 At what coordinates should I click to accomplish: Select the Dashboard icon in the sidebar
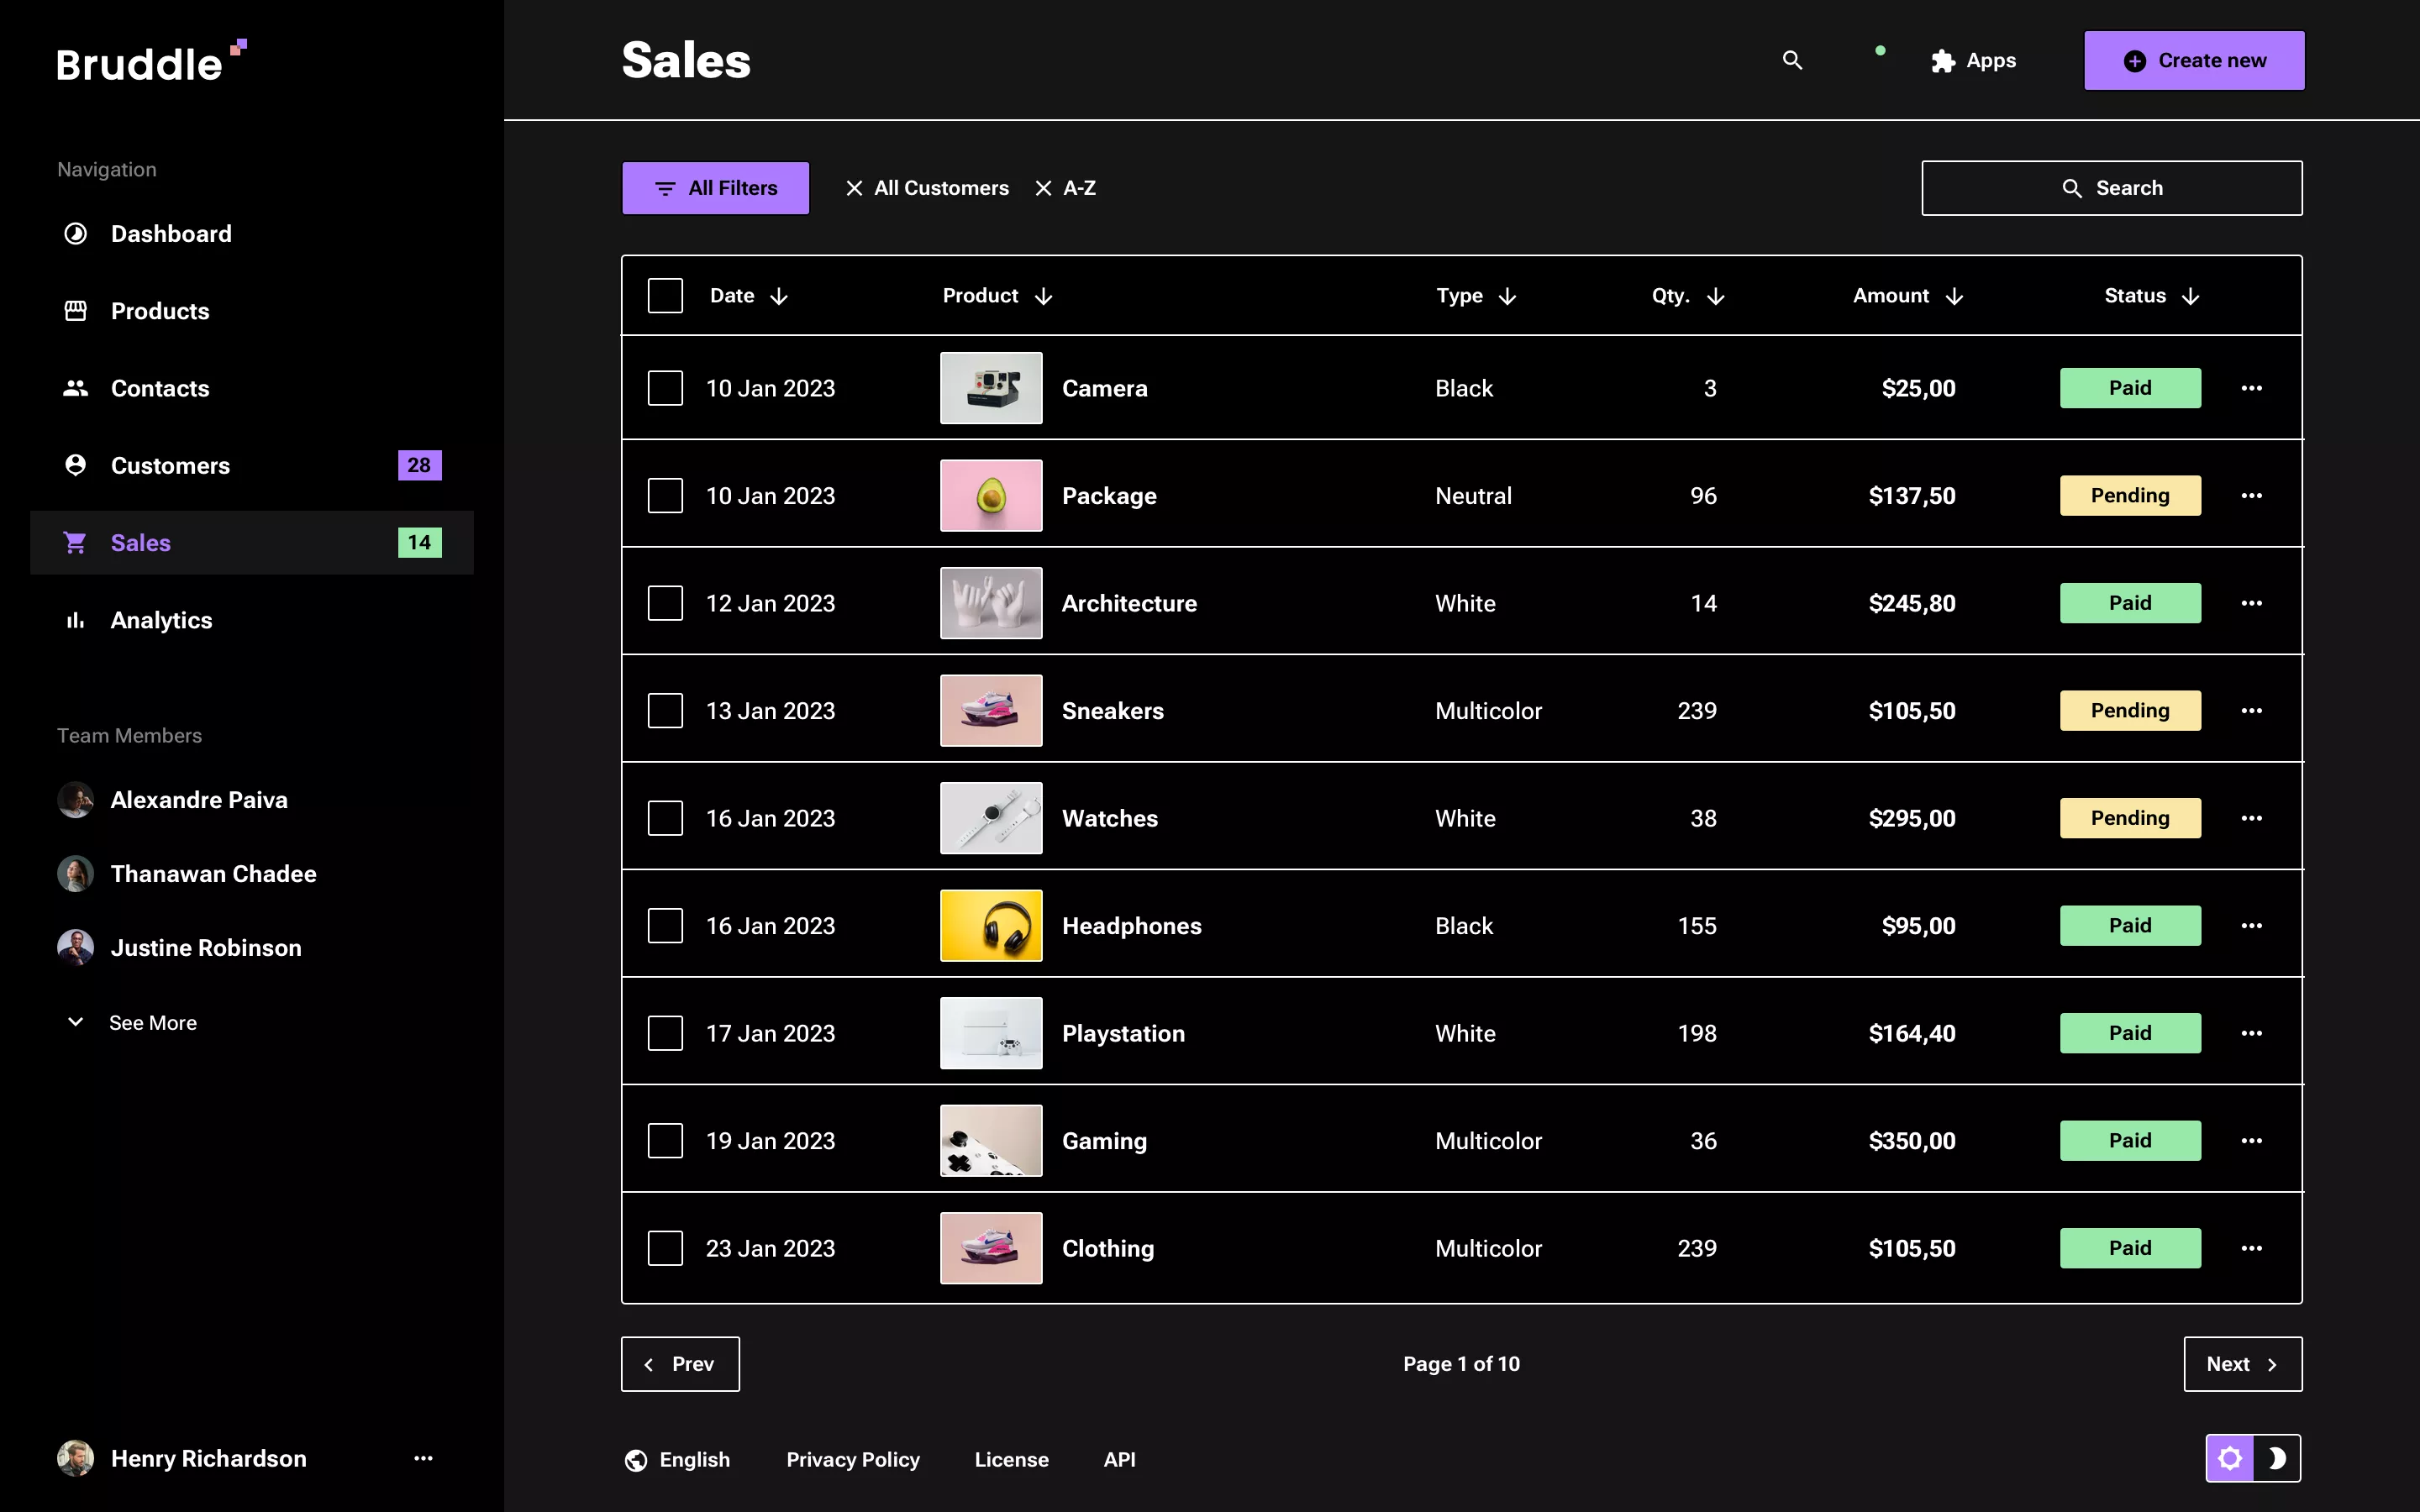click(76, 233)
